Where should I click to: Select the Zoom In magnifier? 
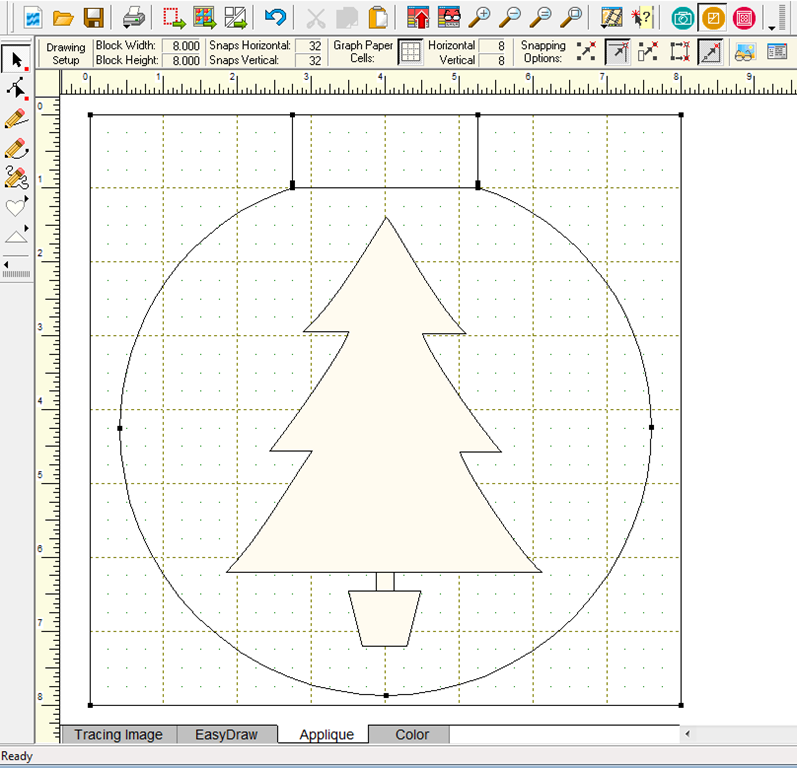pyautogui.click(x=479, y=18)
